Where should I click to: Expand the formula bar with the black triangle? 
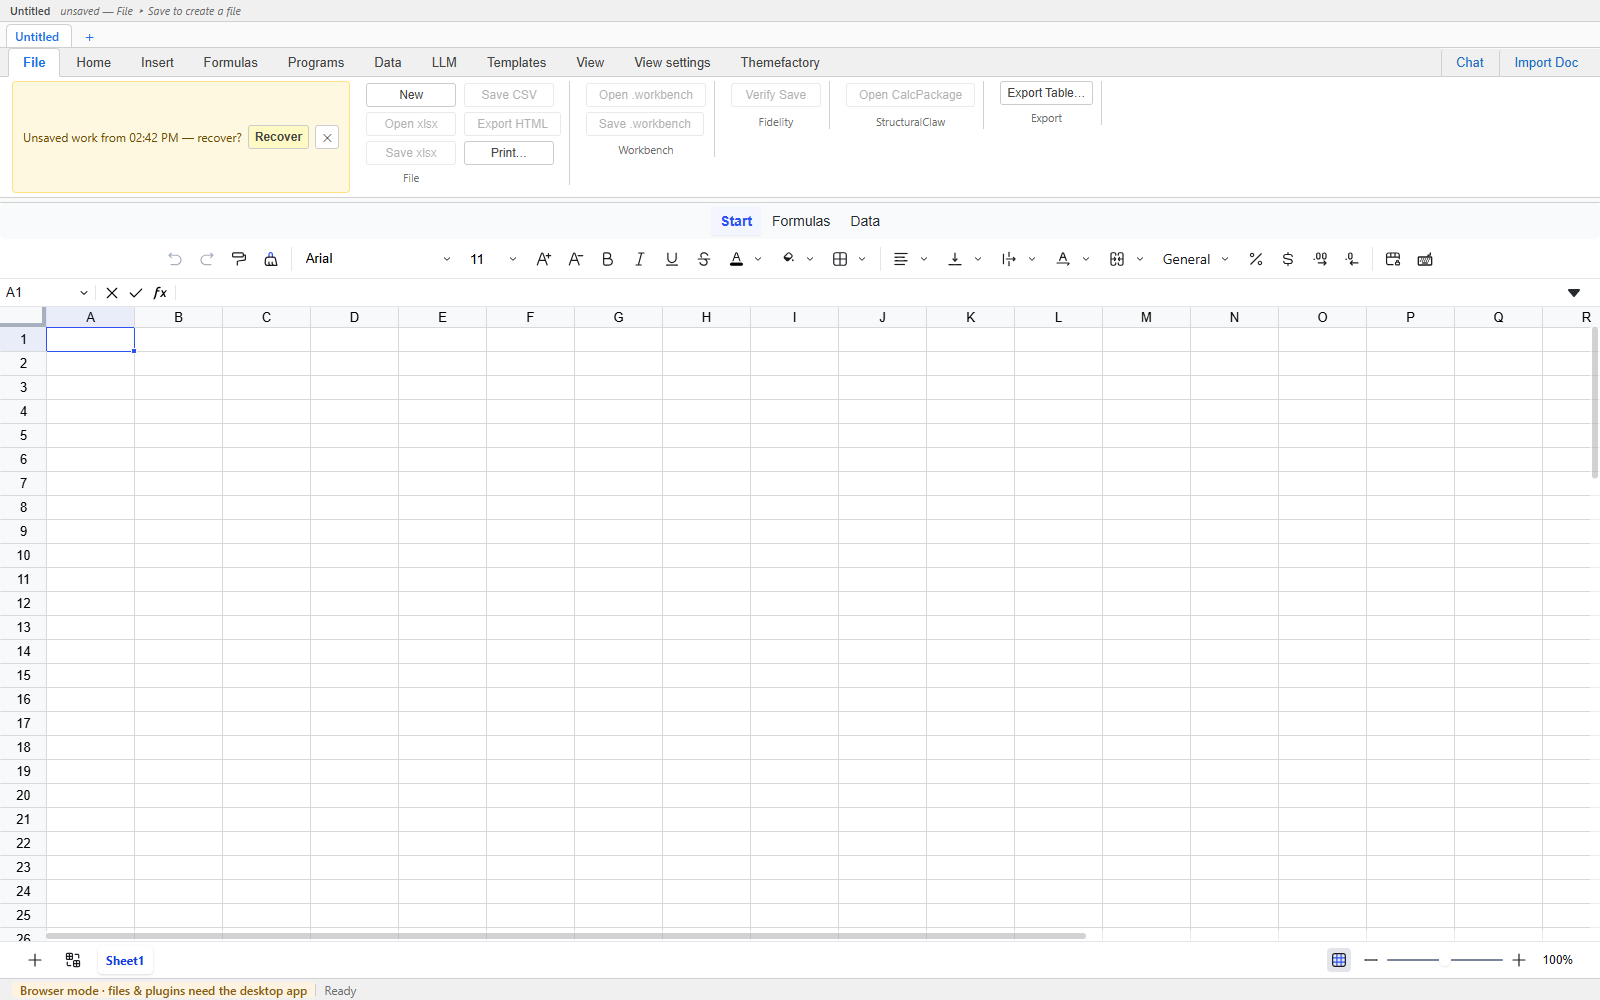tap(1574, 293)
